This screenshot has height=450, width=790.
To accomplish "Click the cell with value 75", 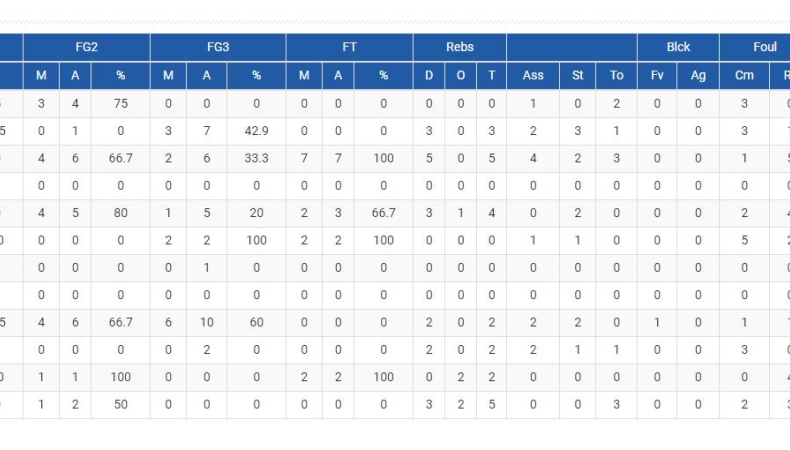I will [120, 104].
